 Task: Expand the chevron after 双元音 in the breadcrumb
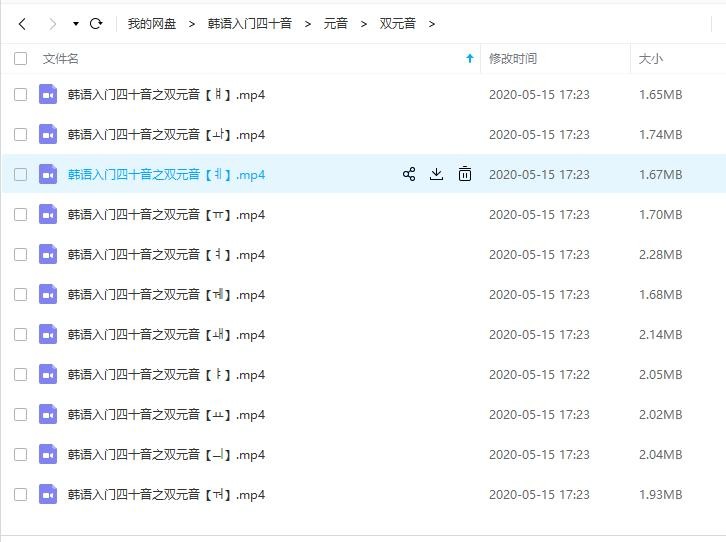pyautogui.click(x=432, y=23)
